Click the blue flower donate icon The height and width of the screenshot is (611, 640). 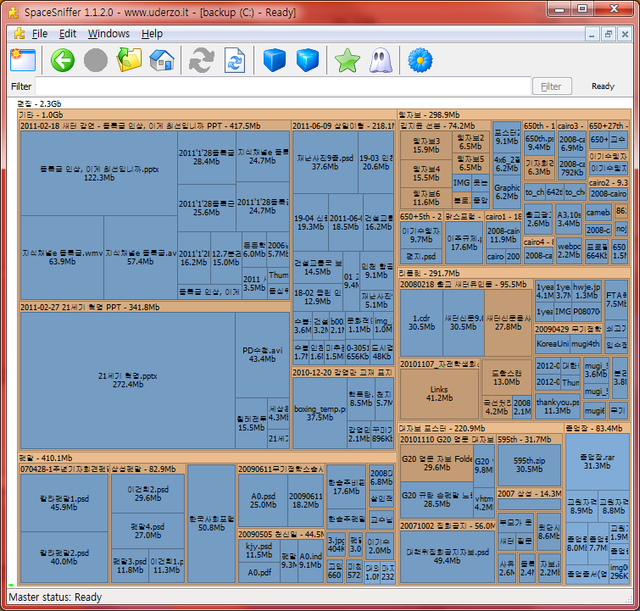point(420,60)
